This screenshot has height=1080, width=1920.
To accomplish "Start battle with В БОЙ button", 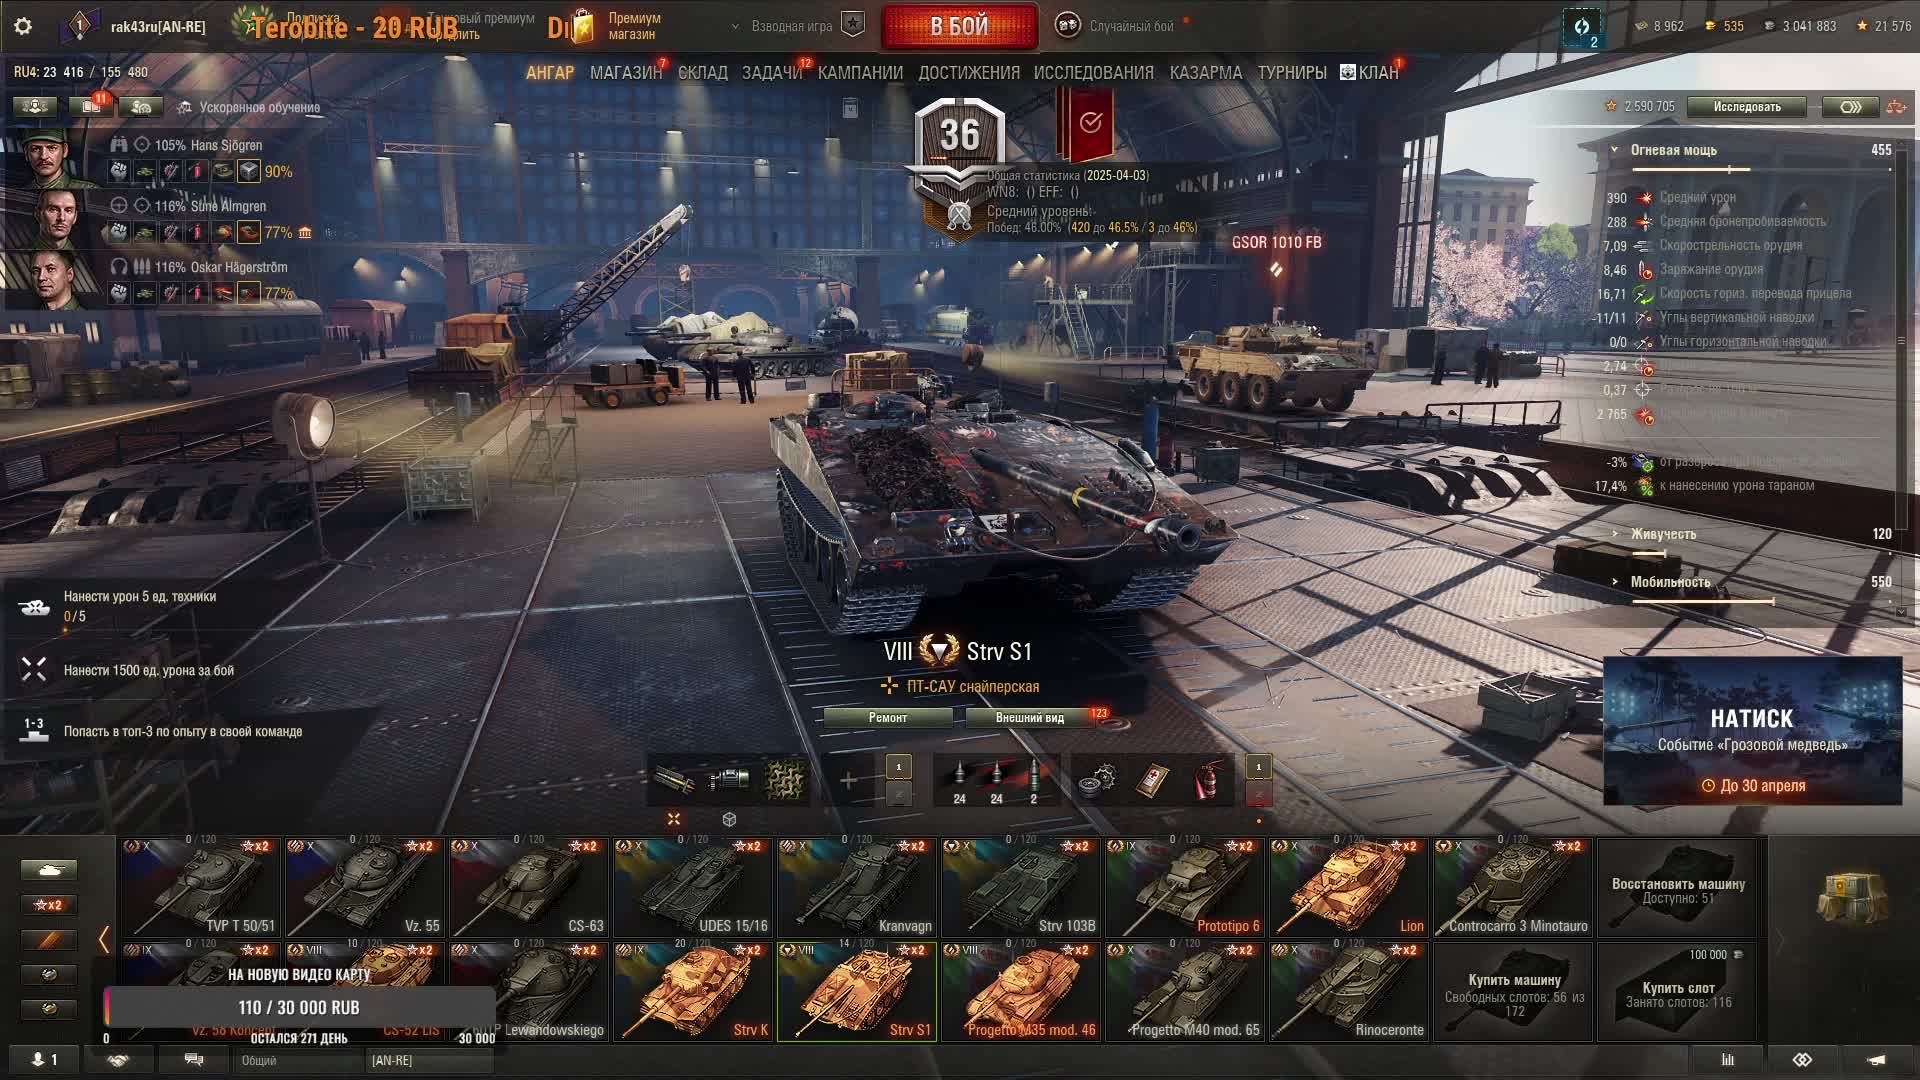I will tap(959, 26).
